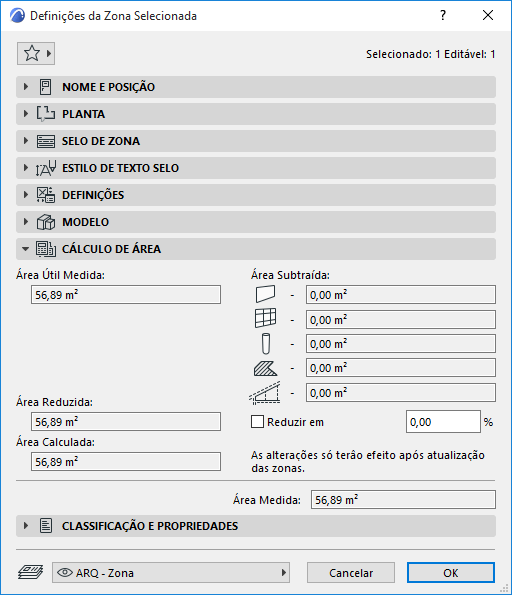
Task: Click the Nome e Posição panel icon
Action: [46, 87]
